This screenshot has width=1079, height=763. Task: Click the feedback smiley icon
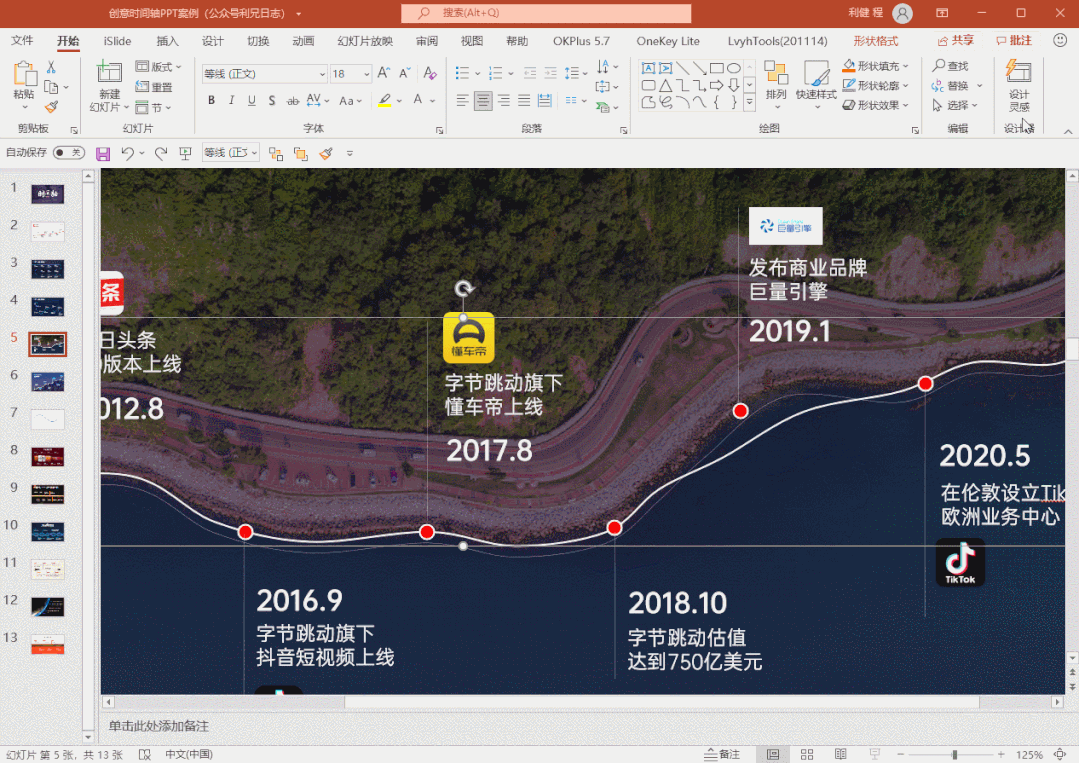(x=1060, y=41)
